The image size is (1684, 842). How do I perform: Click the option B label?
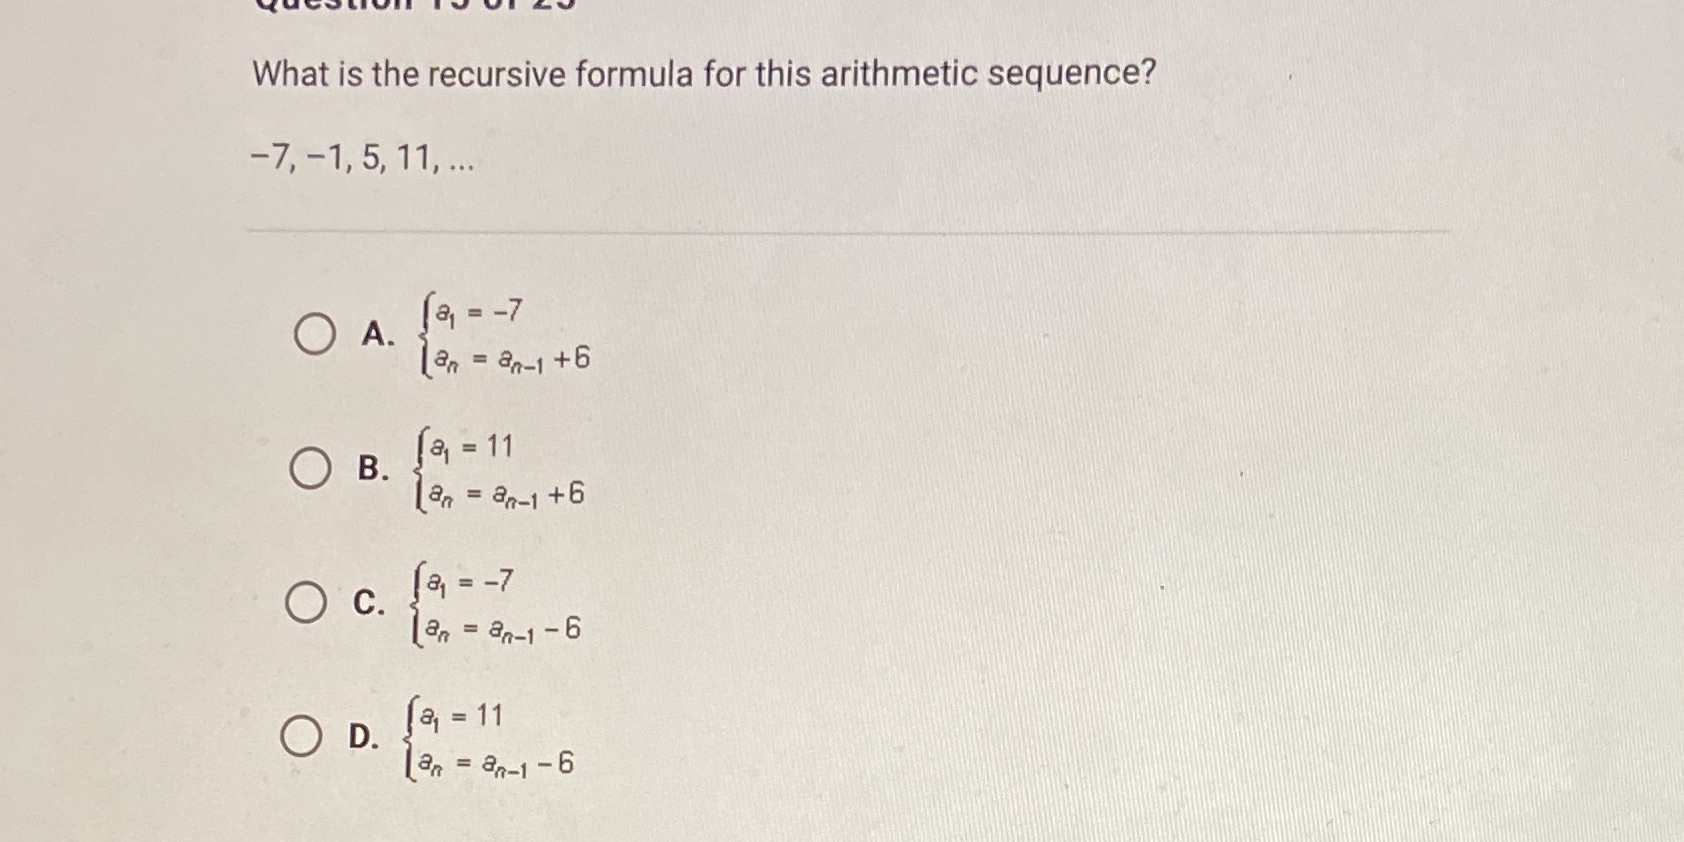pyautogui.click(x=372, y=468)
